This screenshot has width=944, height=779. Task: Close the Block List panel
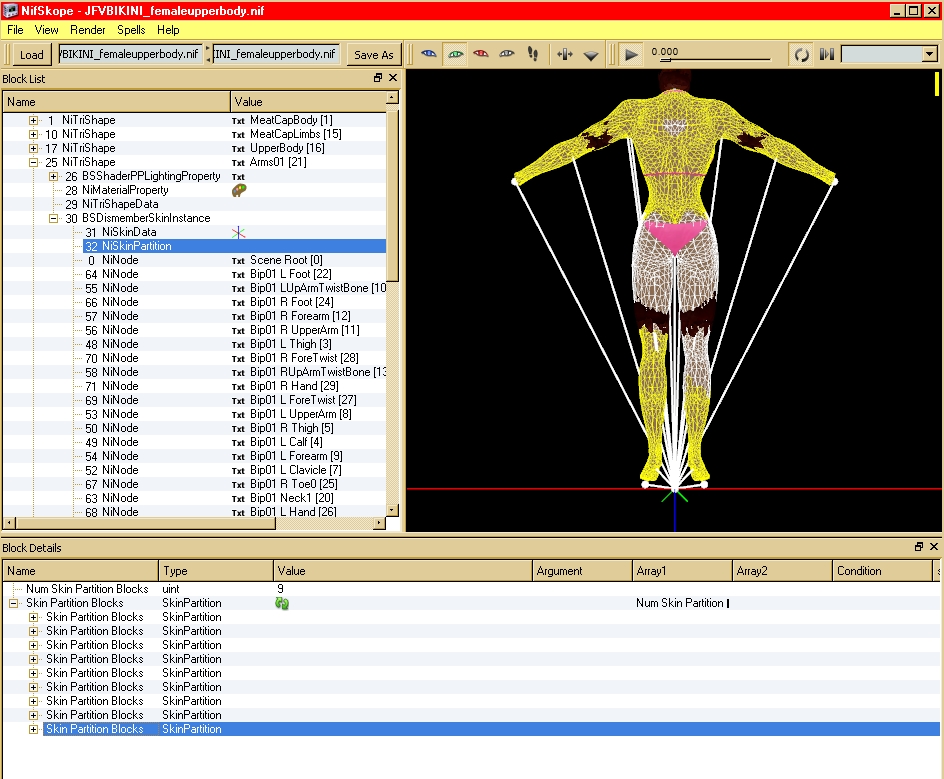coord(393,78)
